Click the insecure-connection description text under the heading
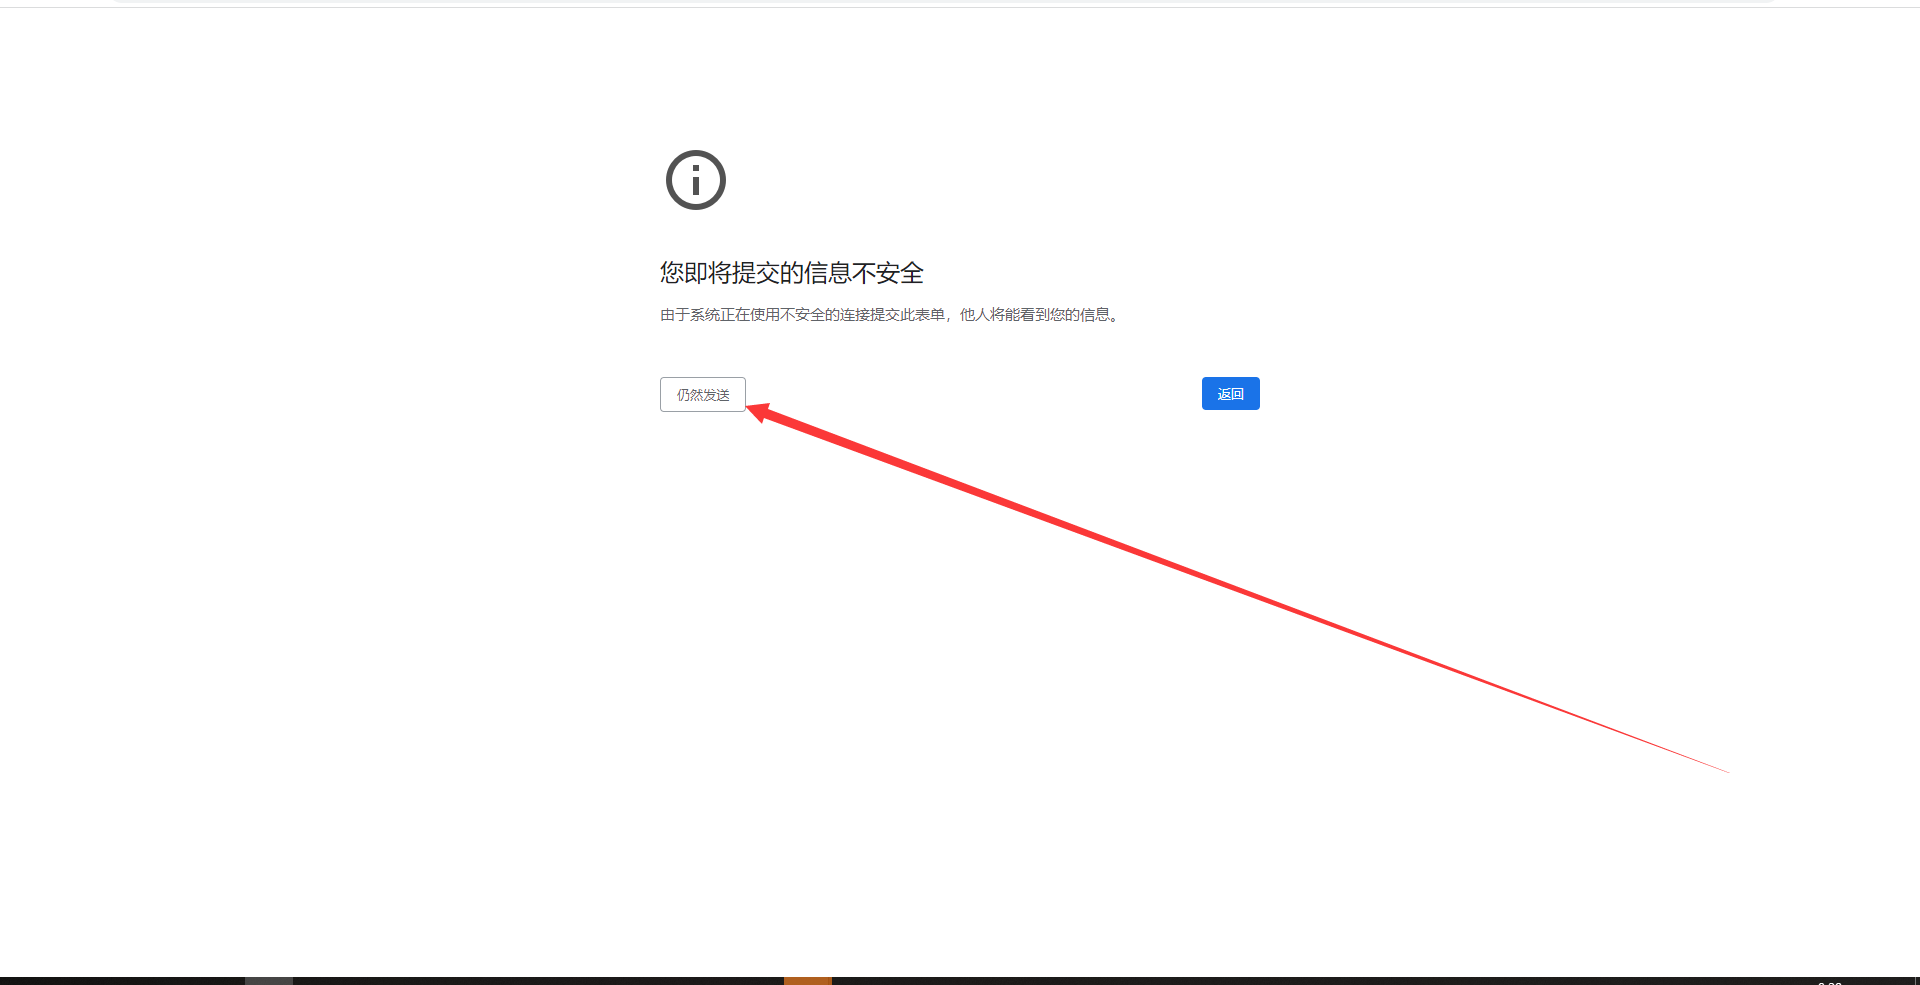 tap(889, 315)
